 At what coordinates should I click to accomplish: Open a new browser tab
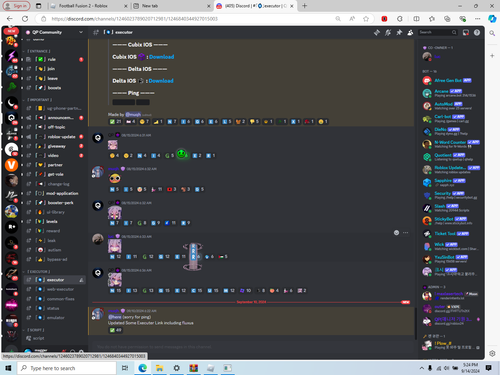pos(304,6)
